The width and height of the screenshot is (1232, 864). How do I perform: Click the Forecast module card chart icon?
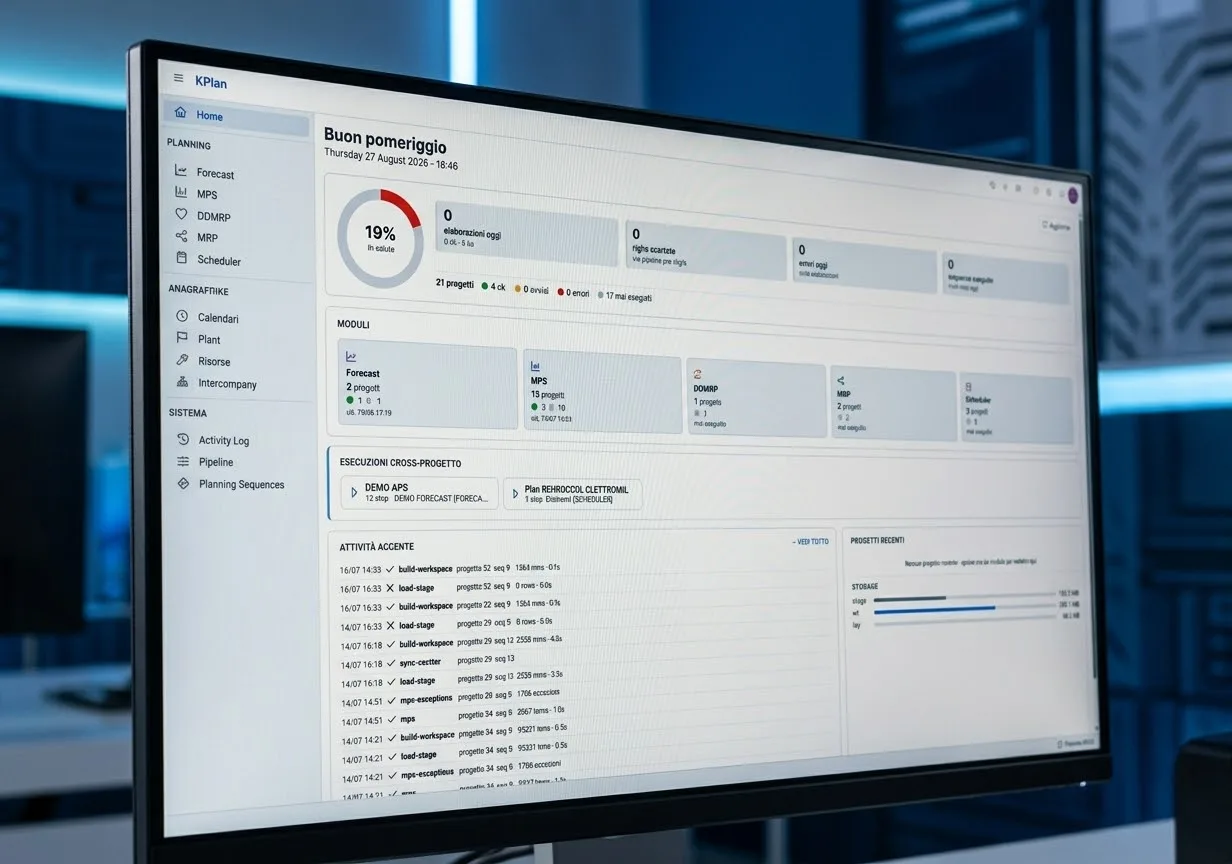(x=352, y=357)
